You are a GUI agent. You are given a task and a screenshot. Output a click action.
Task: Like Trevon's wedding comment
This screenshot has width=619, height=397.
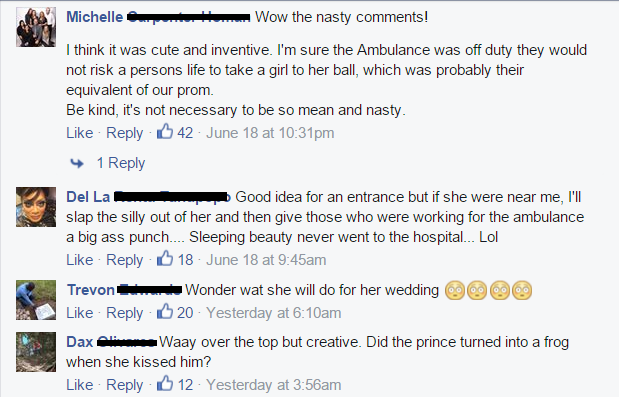coord(79,313)
